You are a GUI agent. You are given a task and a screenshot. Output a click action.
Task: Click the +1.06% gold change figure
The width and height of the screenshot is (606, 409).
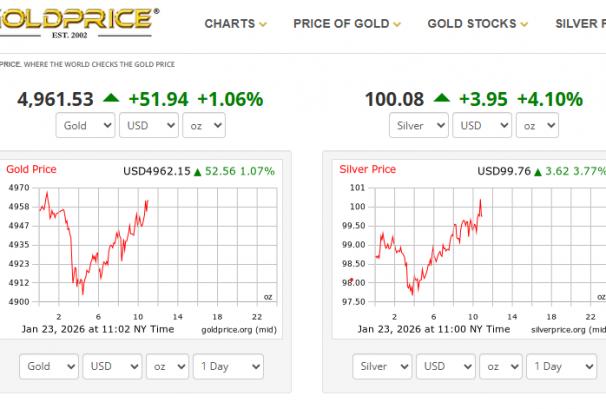[230, 99]
